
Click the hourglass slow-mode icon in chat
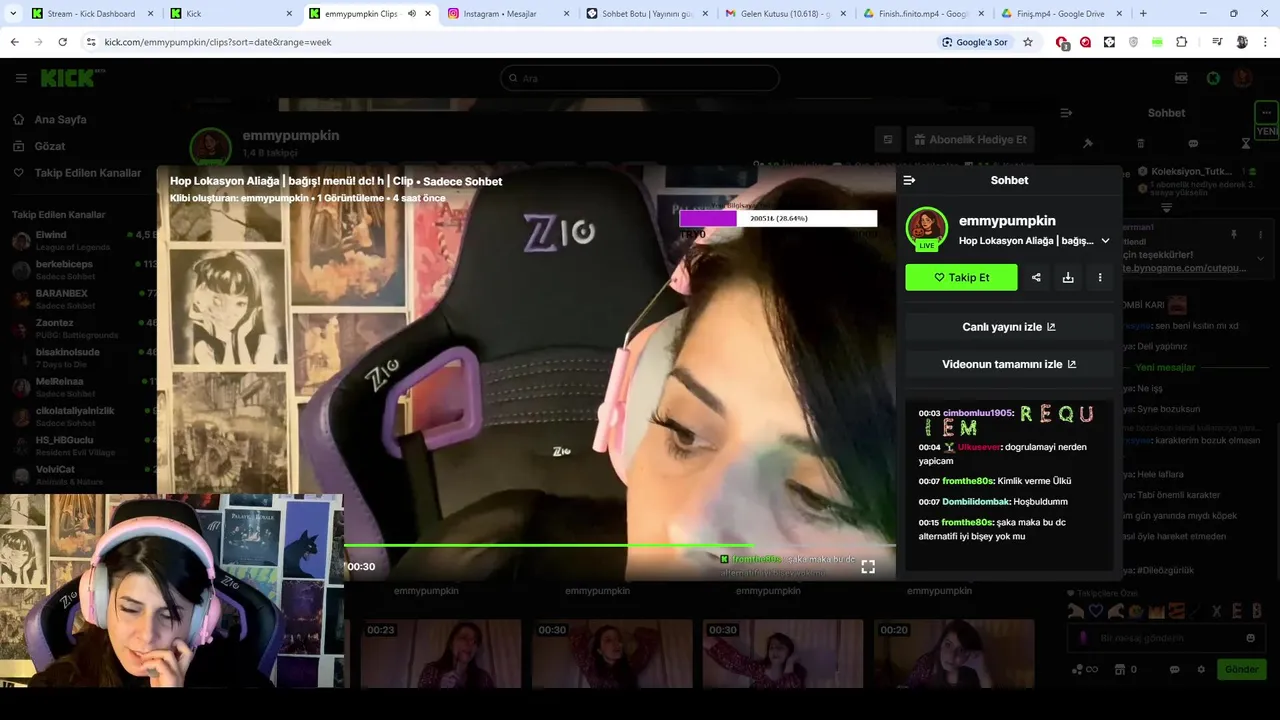(1245, 143)
